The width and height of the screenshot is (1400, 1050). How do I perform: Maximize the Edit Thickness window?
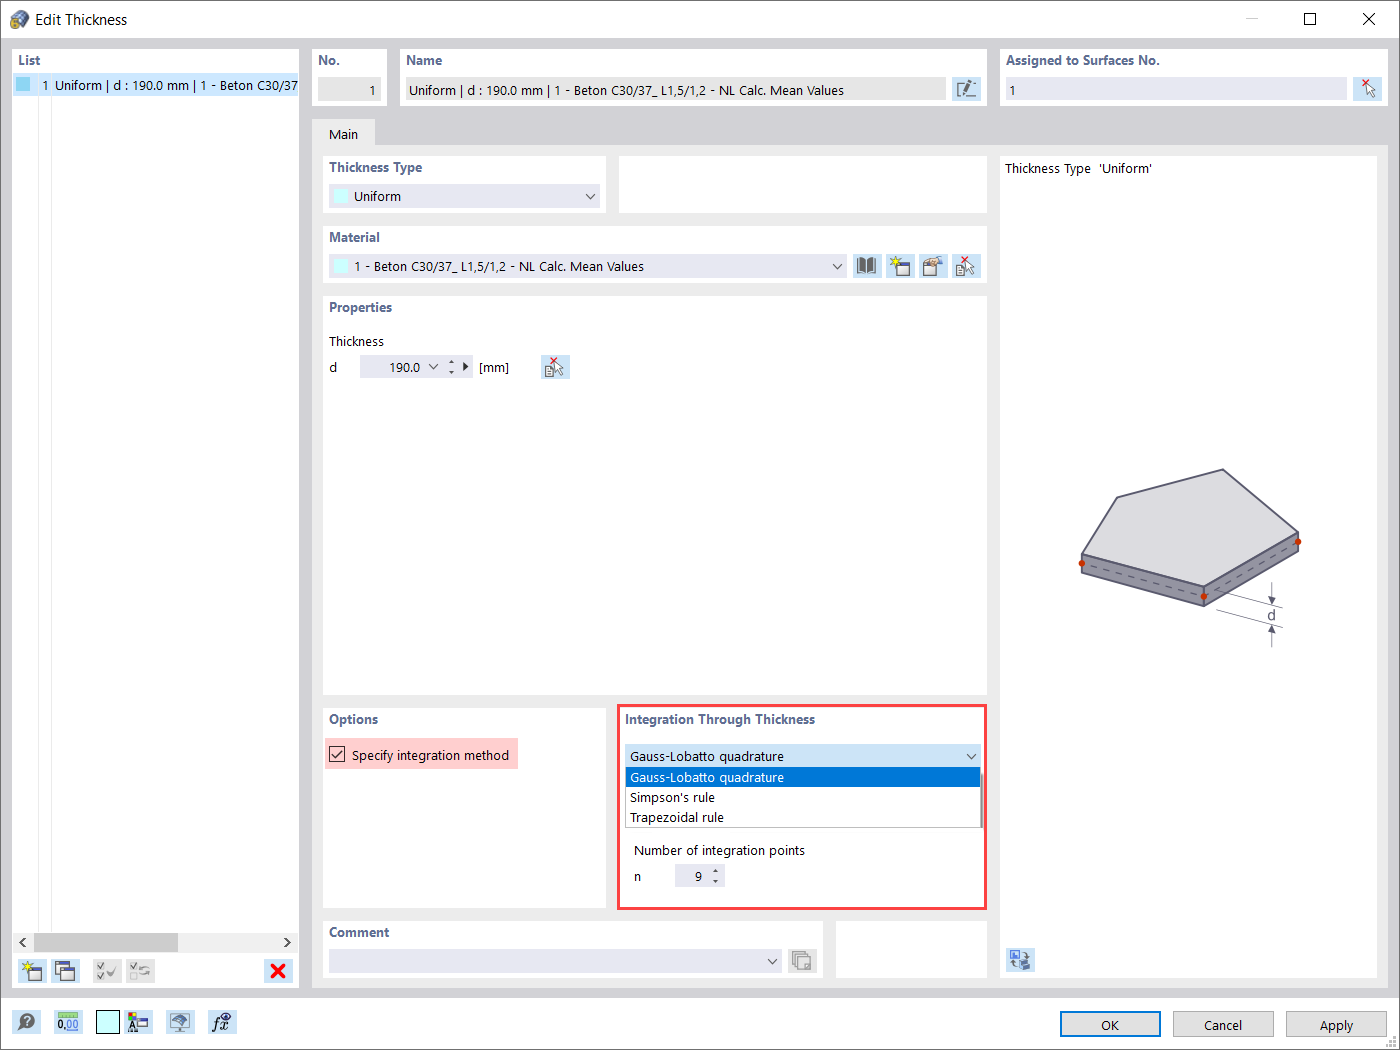(x=1310, y=19)
